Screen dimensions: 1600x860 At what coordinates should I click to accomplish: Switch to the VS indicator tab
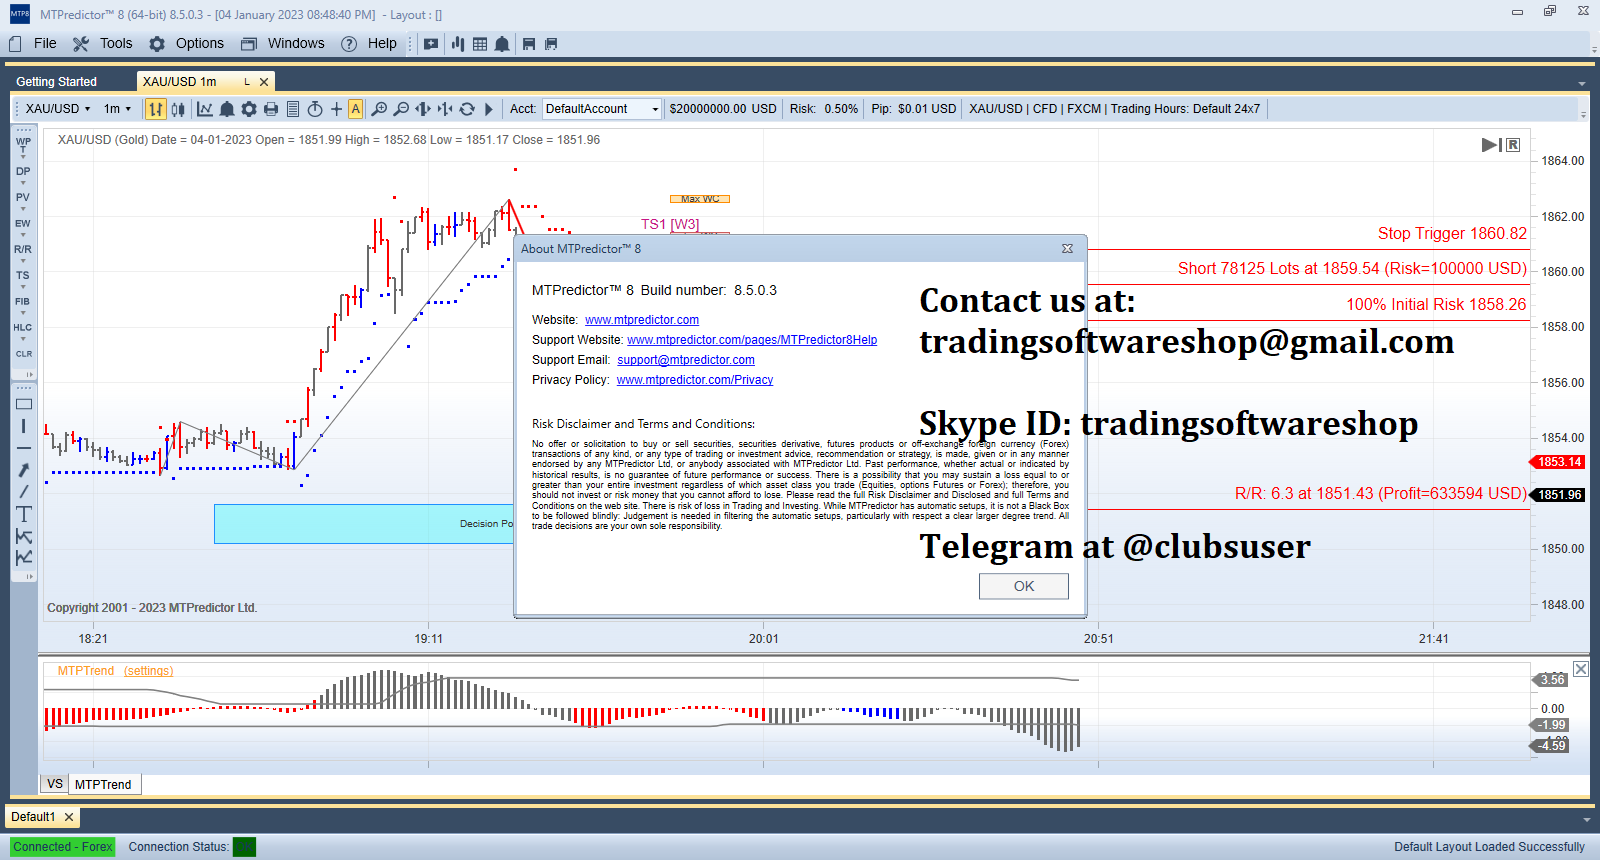pos(55,784)
